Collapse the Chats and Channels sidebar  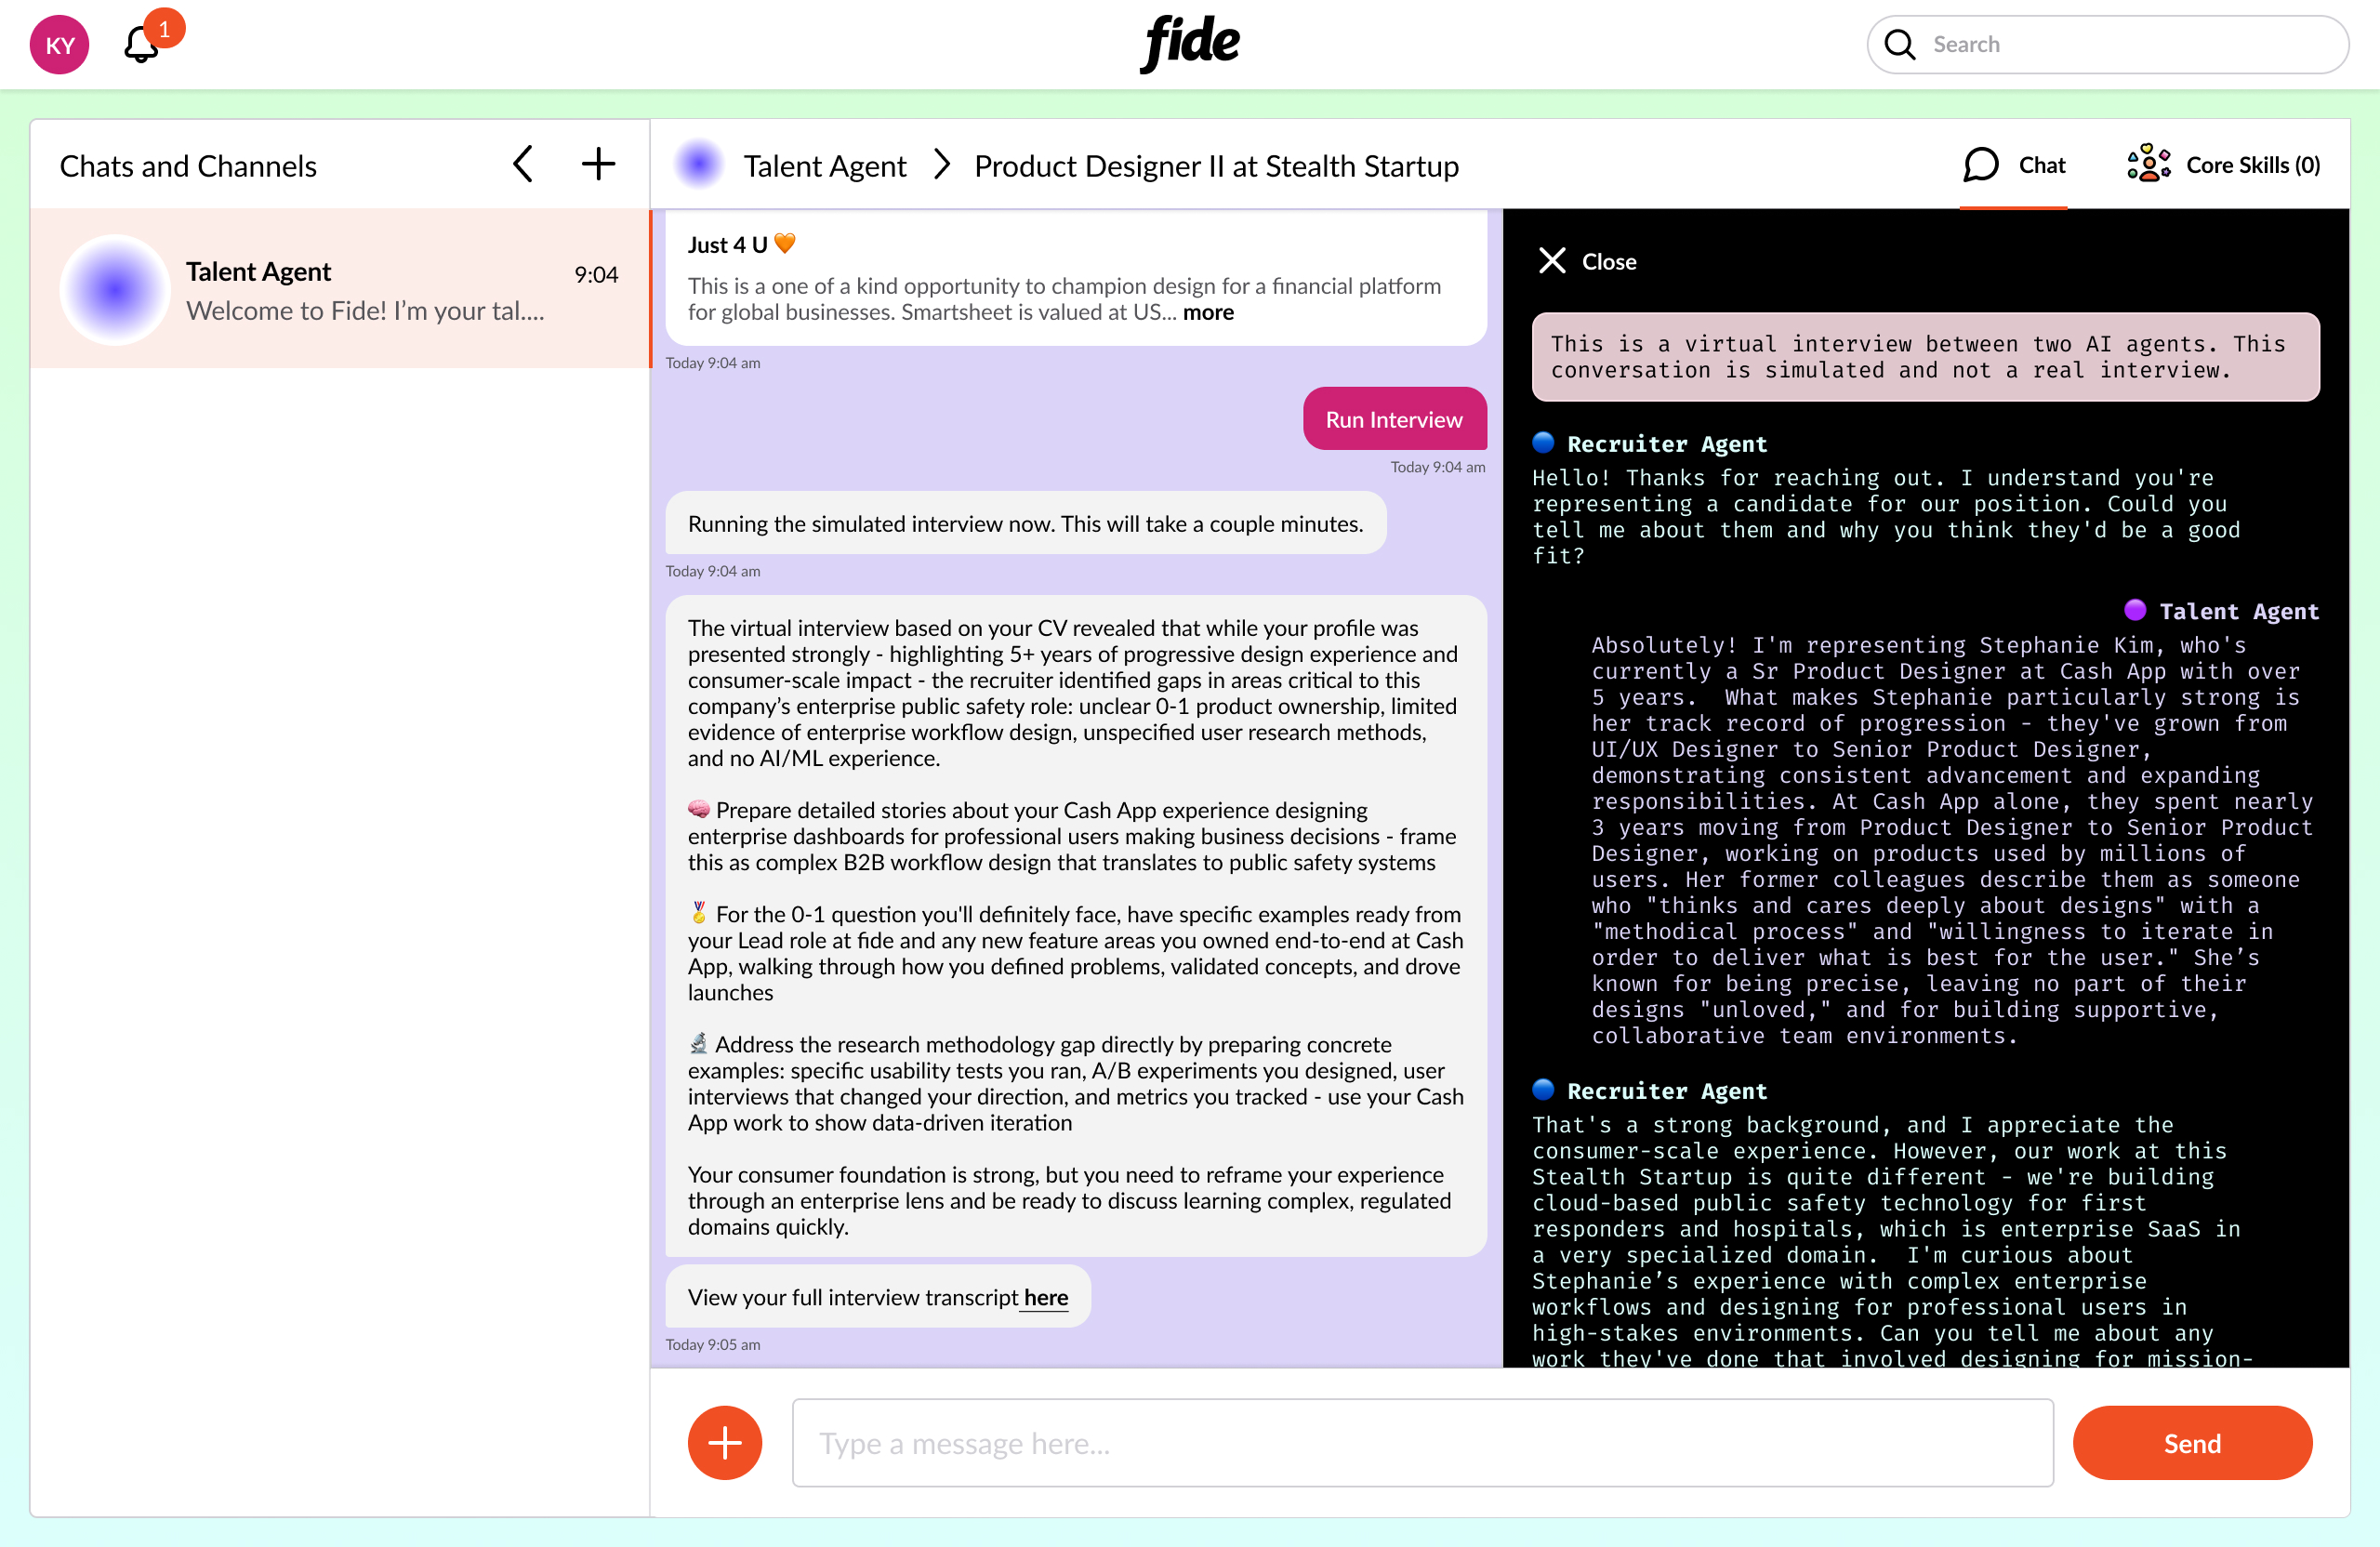pos(522,163)
